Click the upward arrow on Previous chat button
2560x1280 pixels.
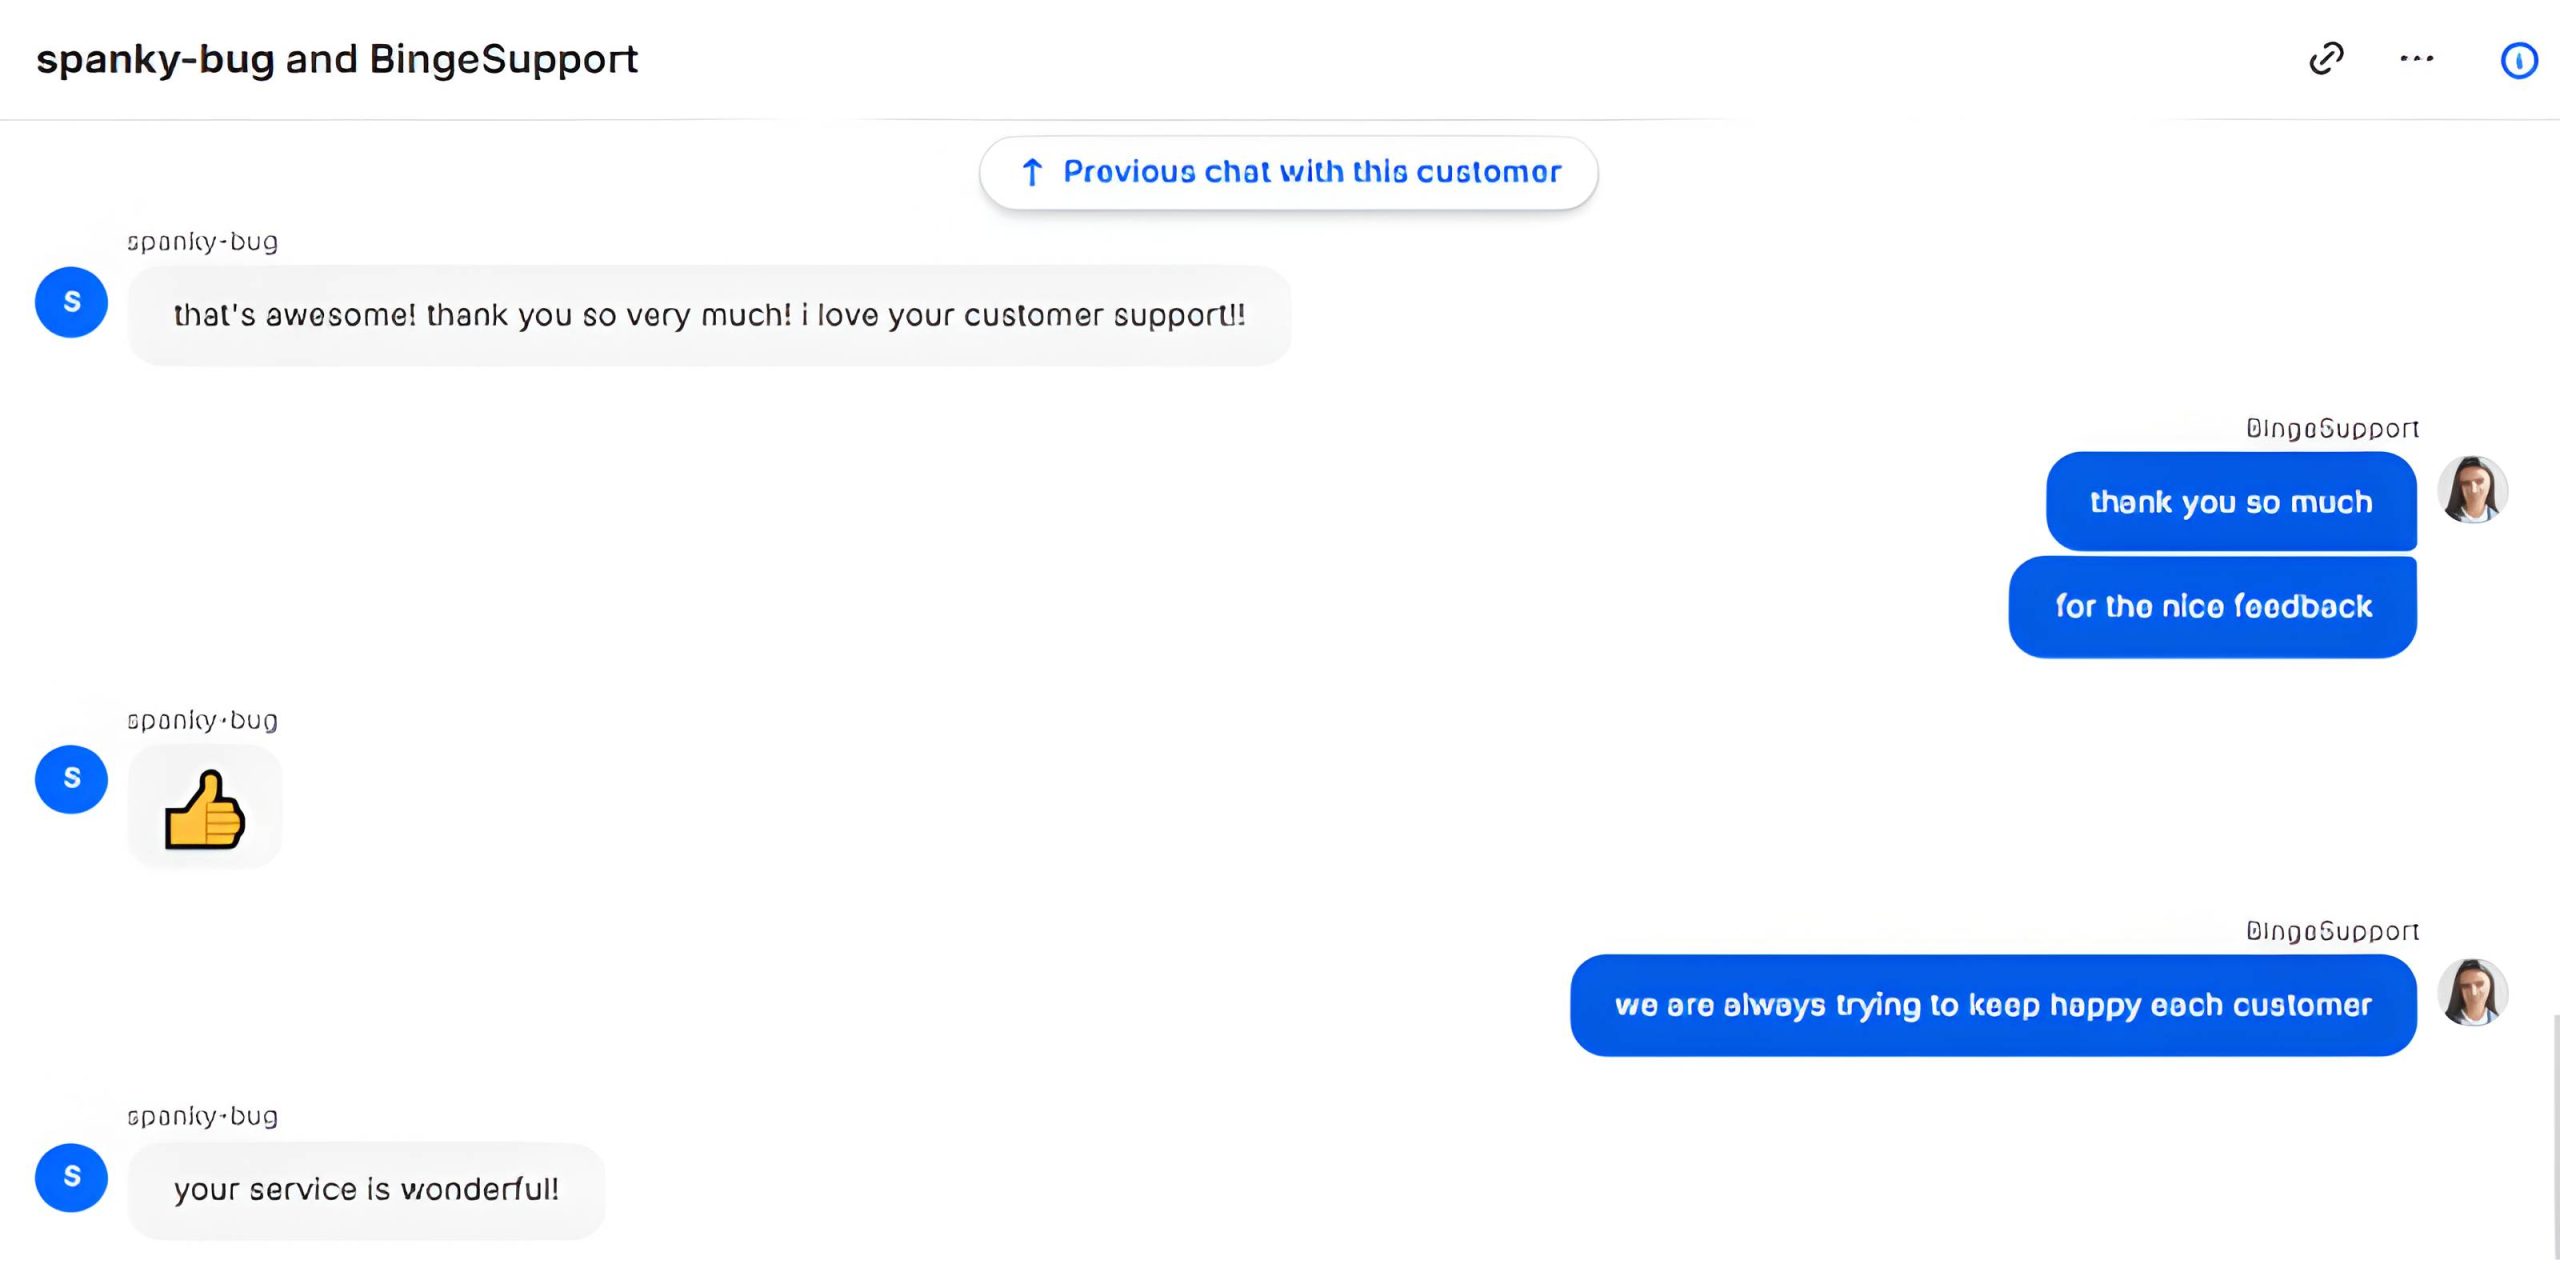(x=1032, y=173)
